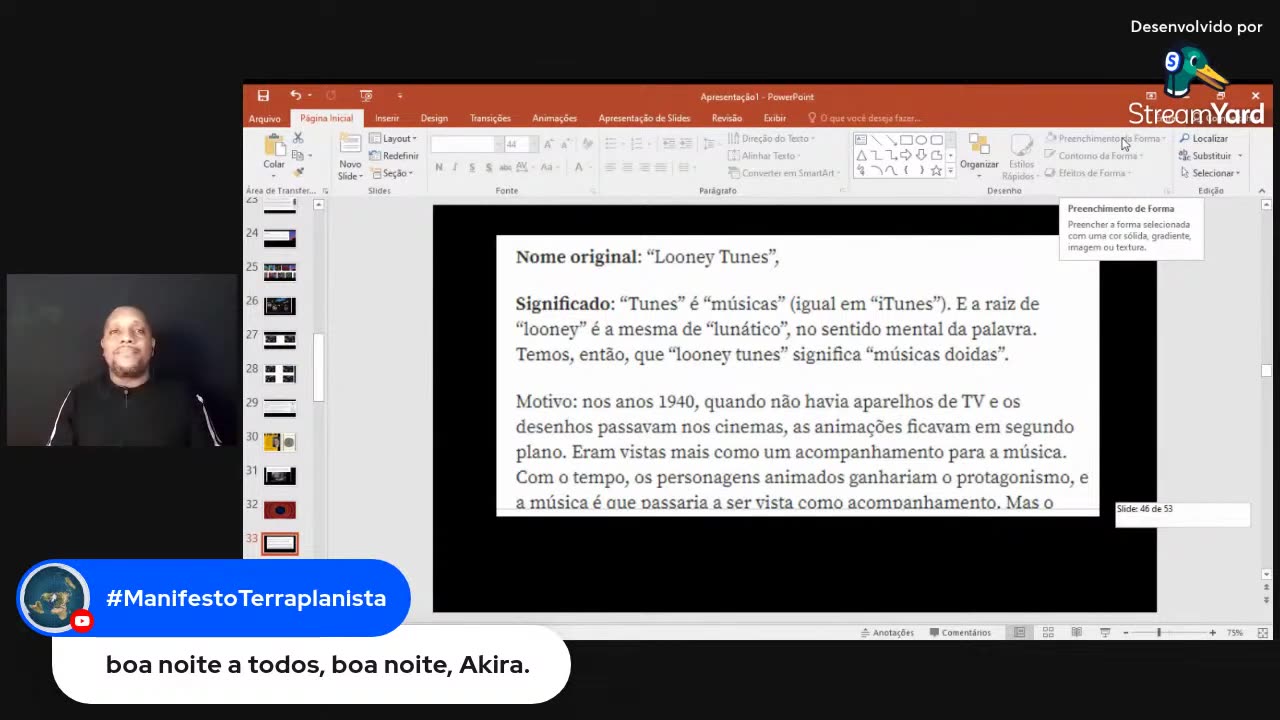The width and height of the screenshot is (1280, 720).
Task: Expand the Seção dropdown
Action: tap(390, 173)
